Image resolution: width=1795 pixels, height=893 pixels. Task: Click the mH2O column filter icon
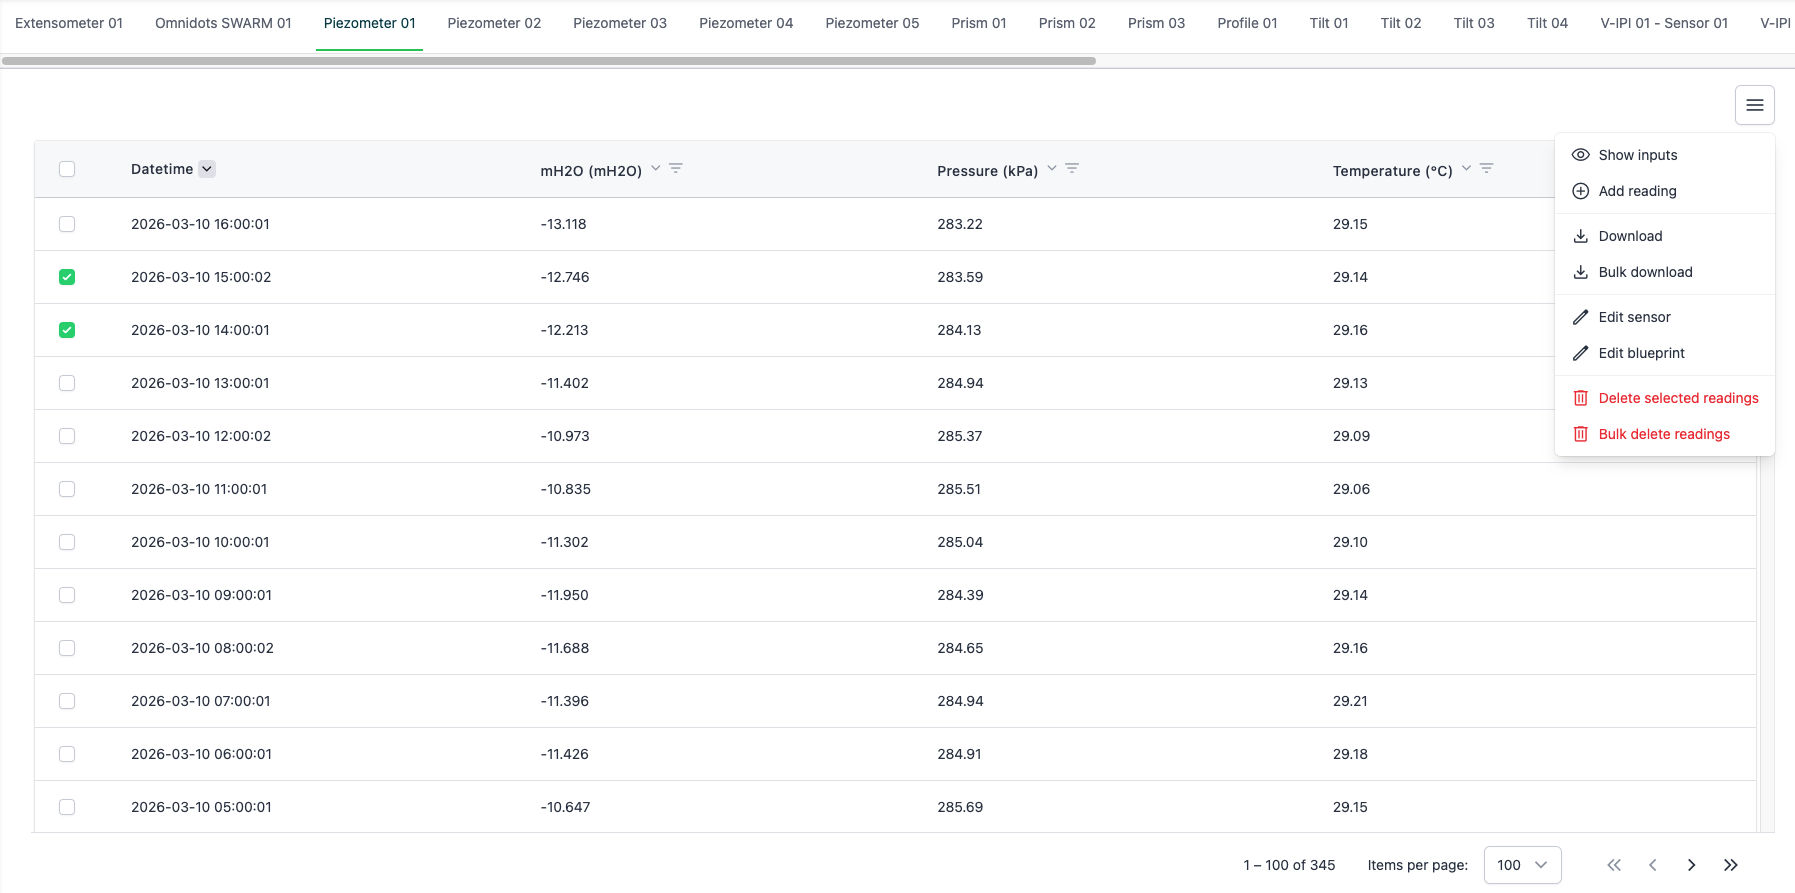[676, 168]
